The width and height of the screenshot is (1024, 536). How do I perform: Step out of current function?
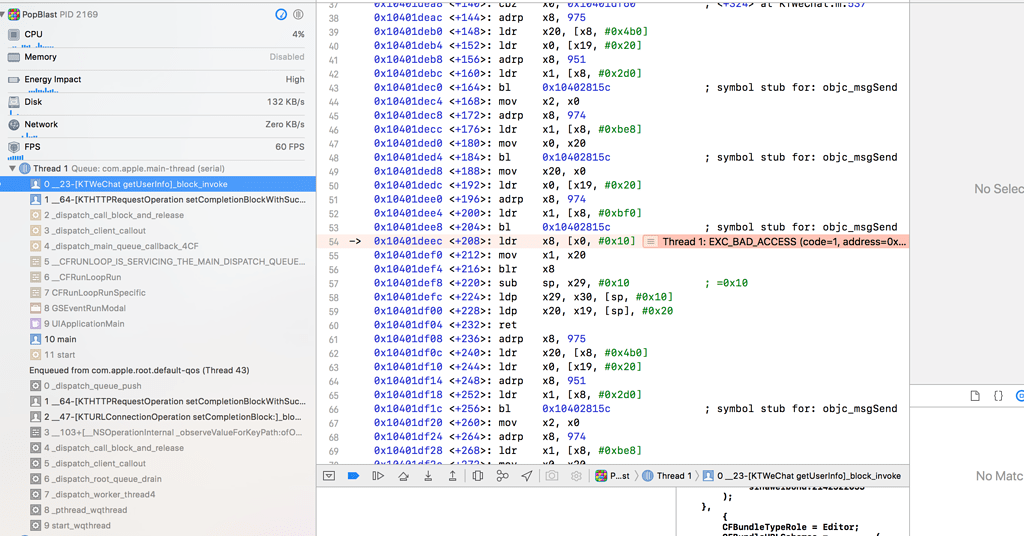pos(452,476)
